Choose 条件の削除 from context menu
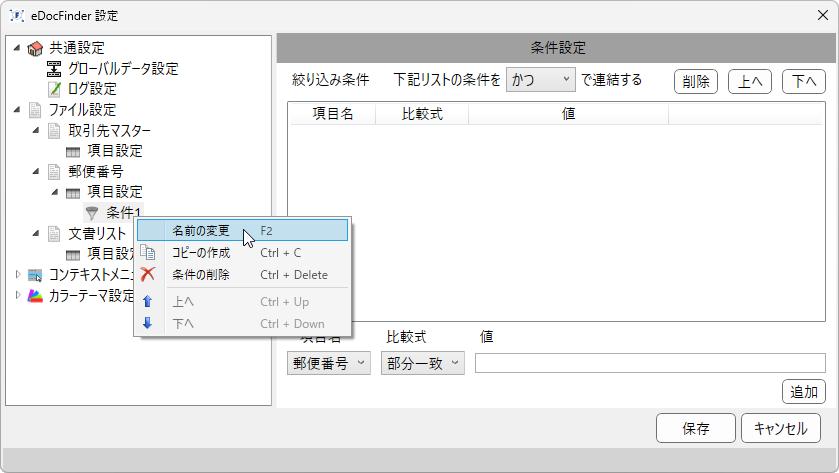Screen dimensions: 839x473 coord(242,274)
